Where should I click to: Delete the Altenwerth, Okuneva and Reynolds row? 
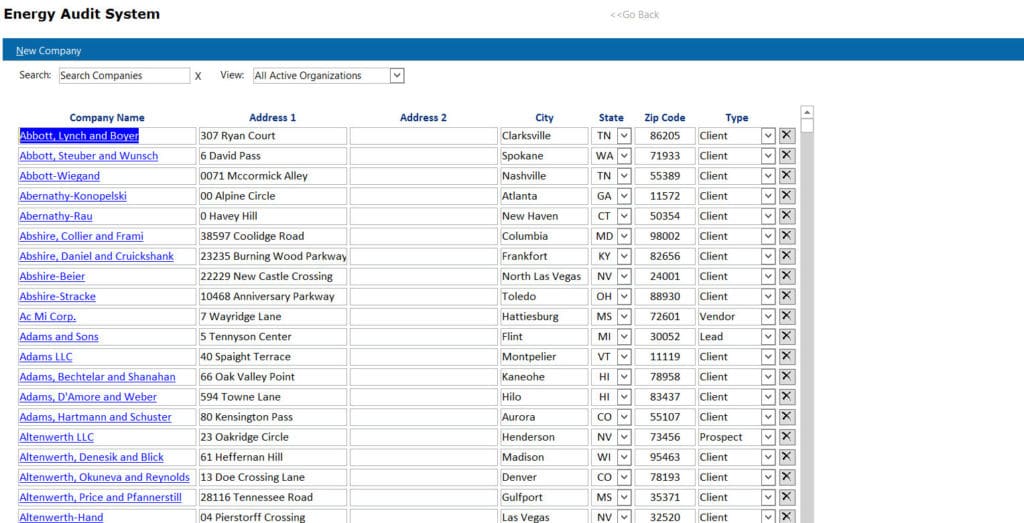[x=787, y=477]
